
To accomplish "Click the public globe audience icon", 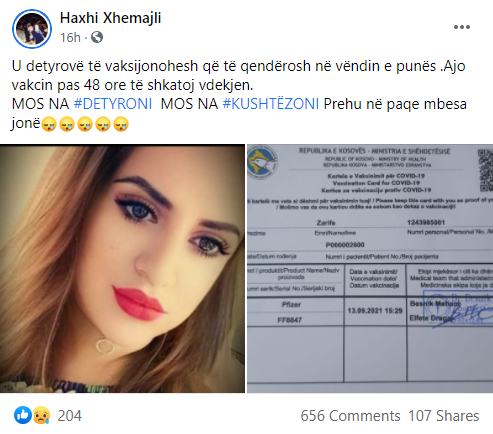I will (97, 37).
